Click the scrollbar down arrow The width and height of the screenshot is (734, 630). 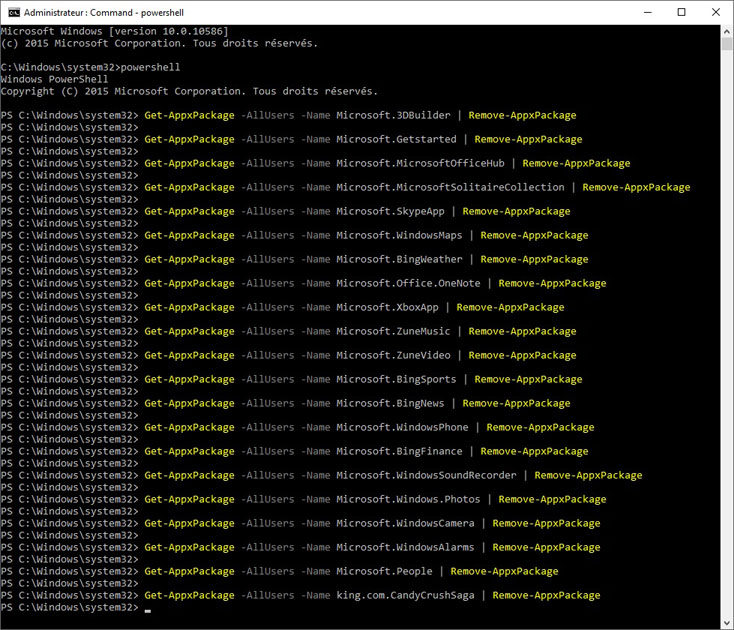(x=727, y=623)
